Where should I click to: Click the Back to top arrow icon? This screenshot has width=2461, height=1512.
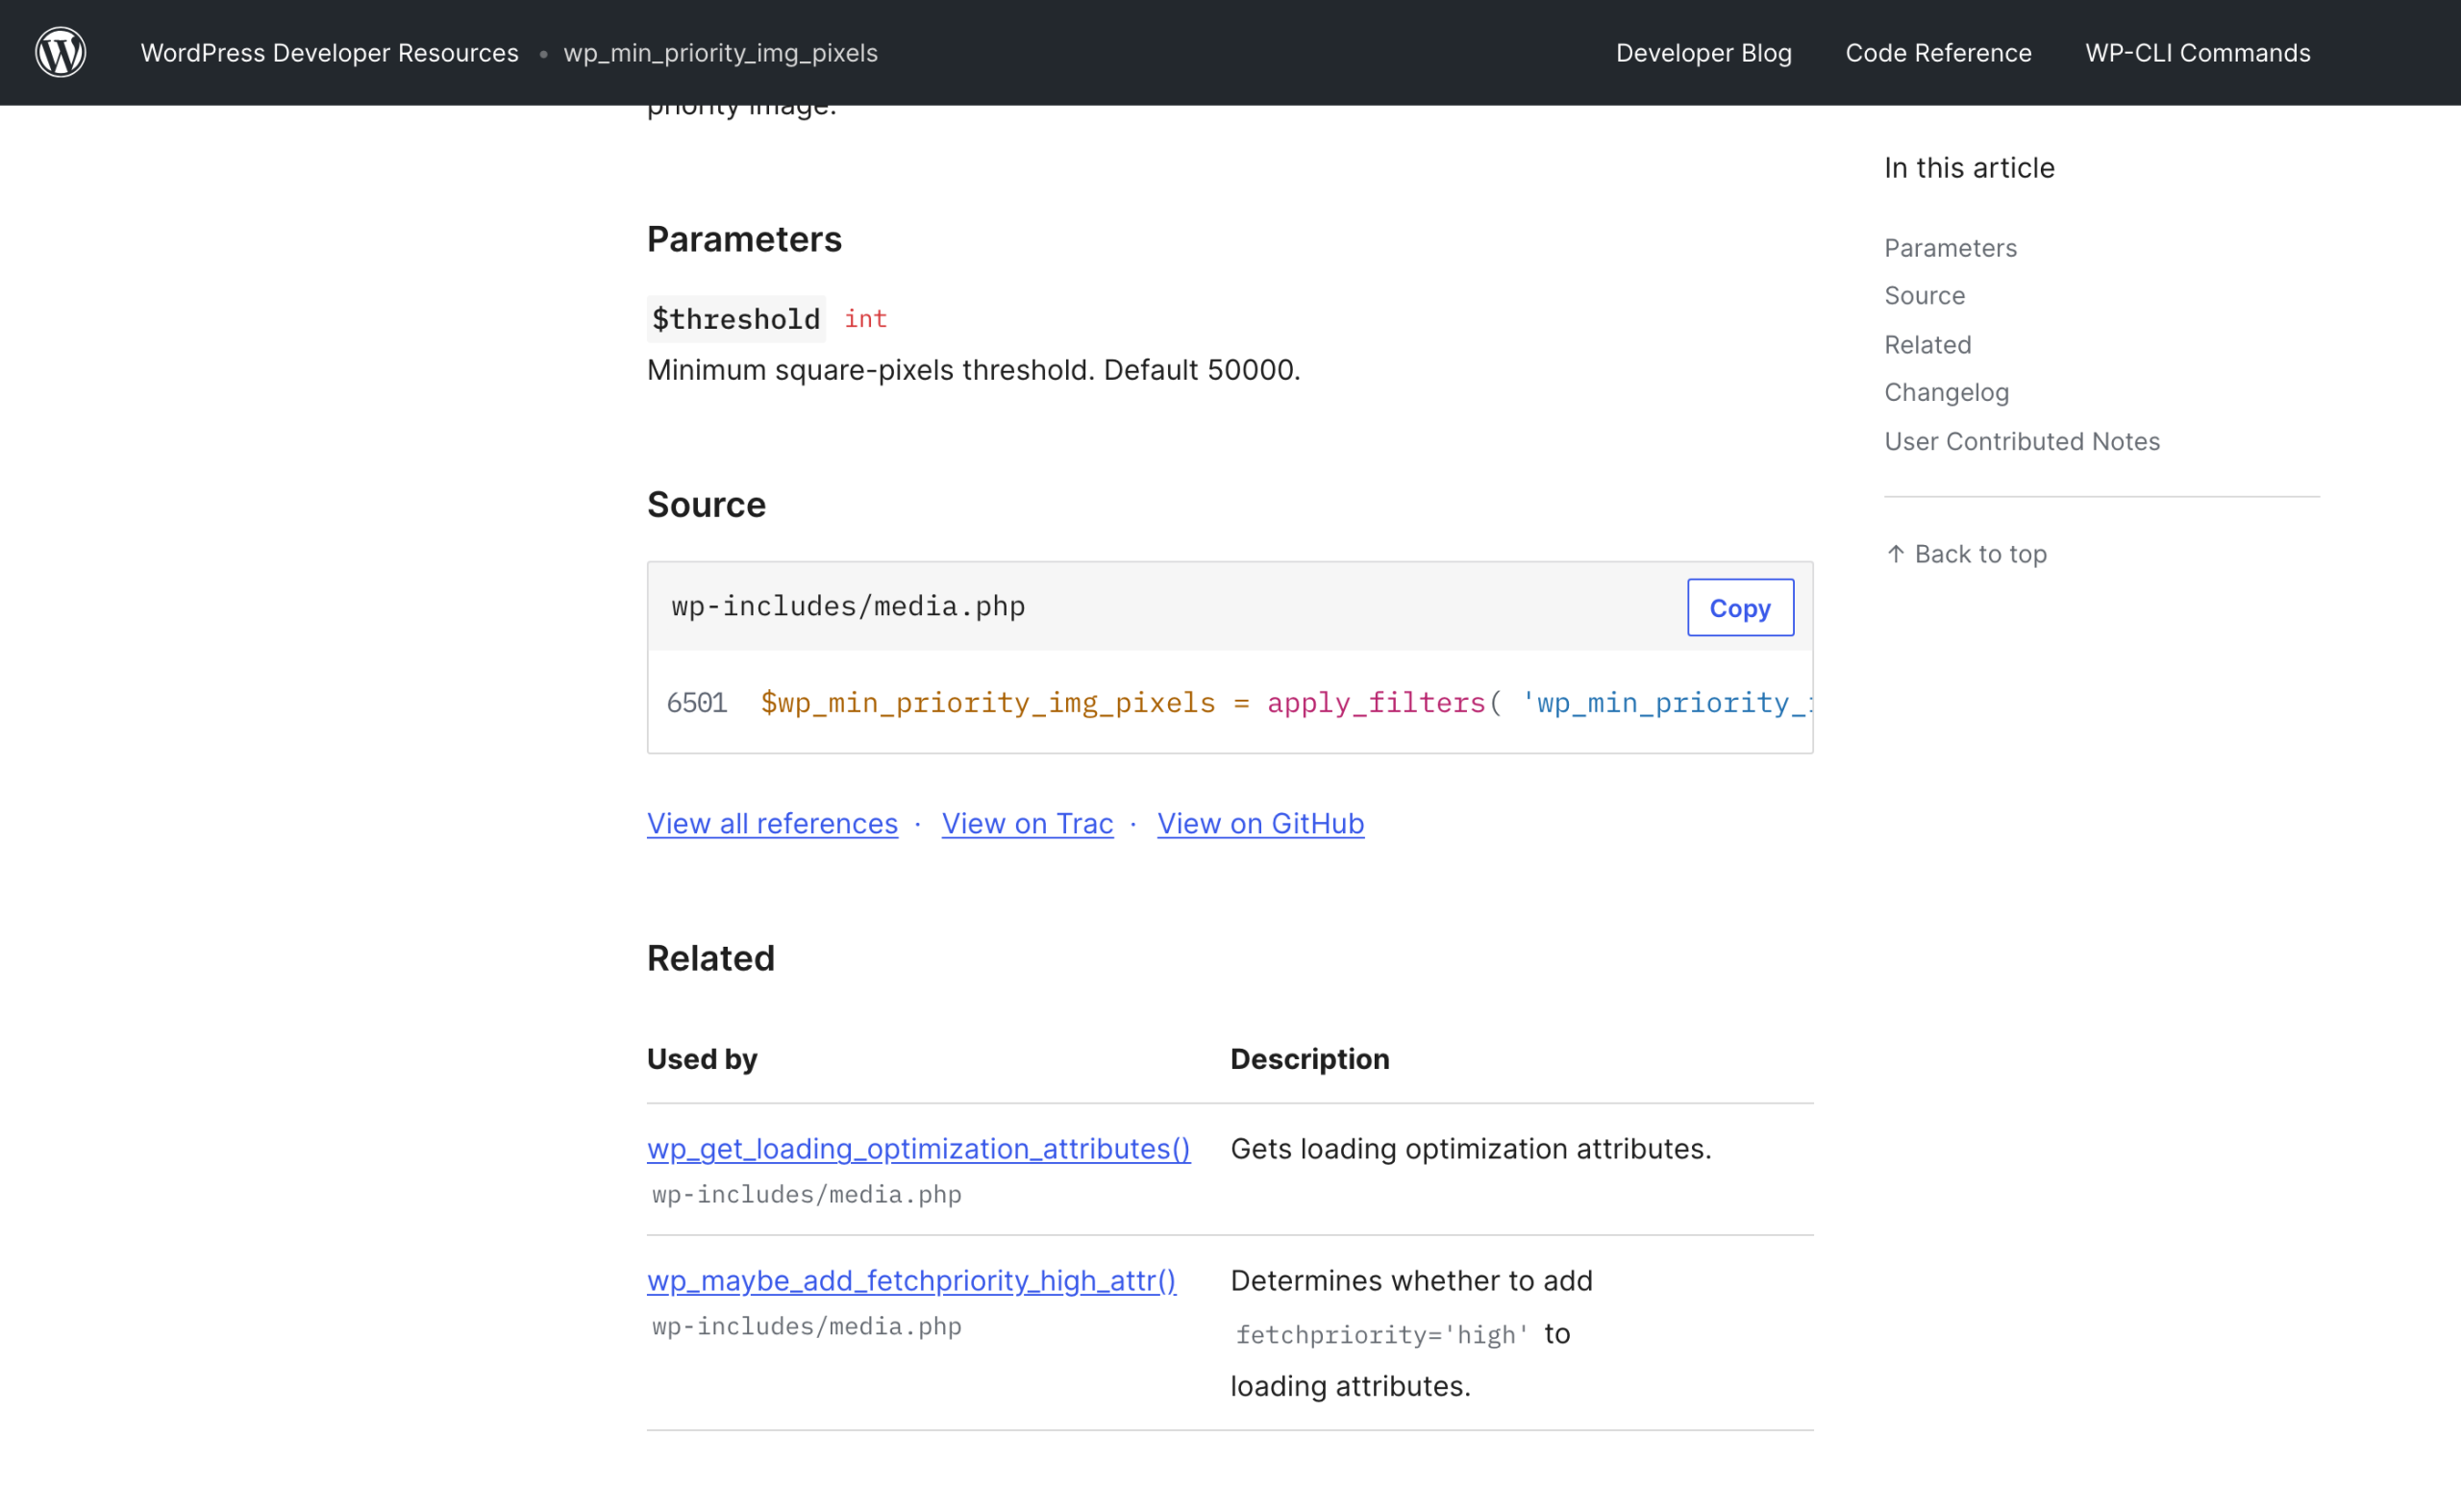click(x=1895, y=554)
